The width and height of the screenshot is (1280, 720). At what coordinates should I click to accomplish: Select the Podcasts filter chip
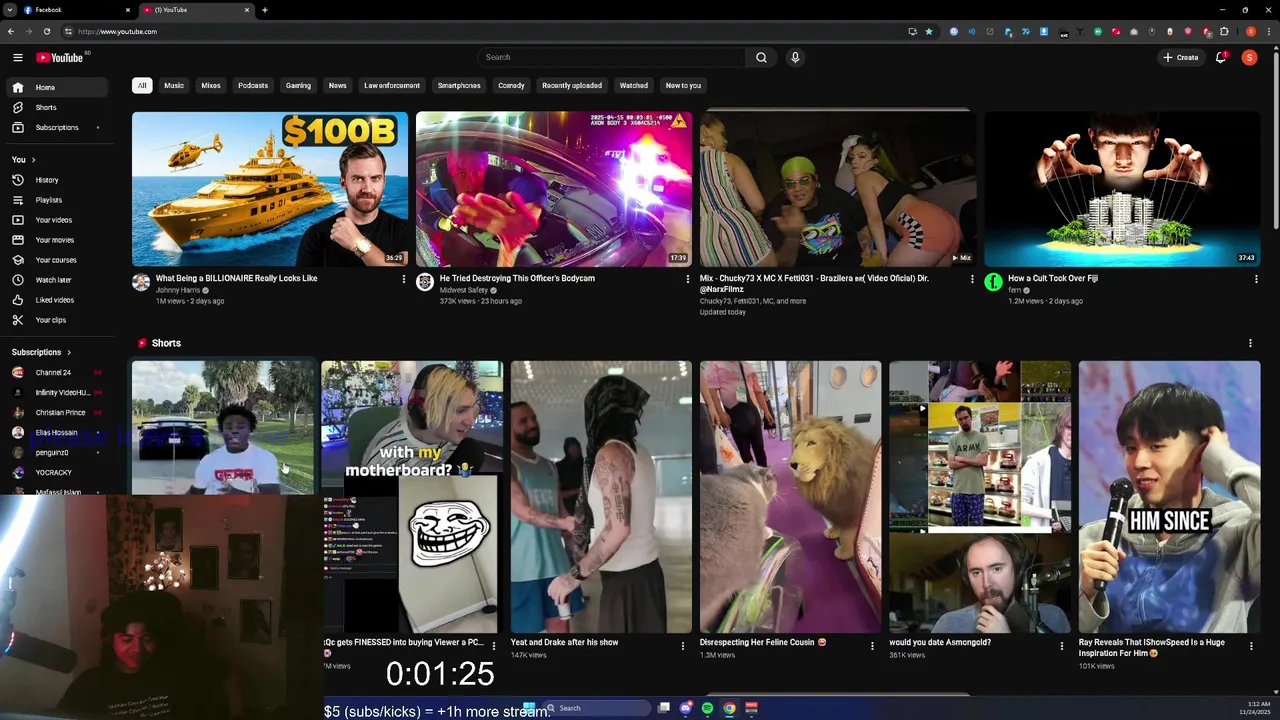click(253, 85)
